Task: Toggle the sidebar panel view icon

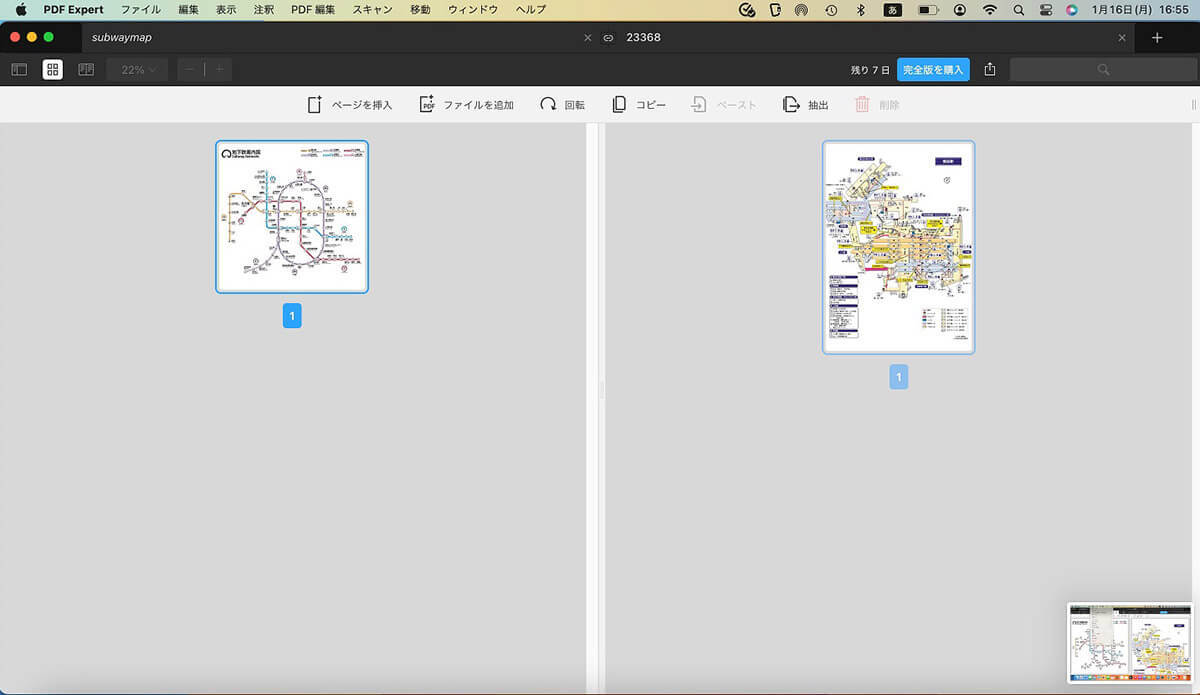Action: point(19,70)
